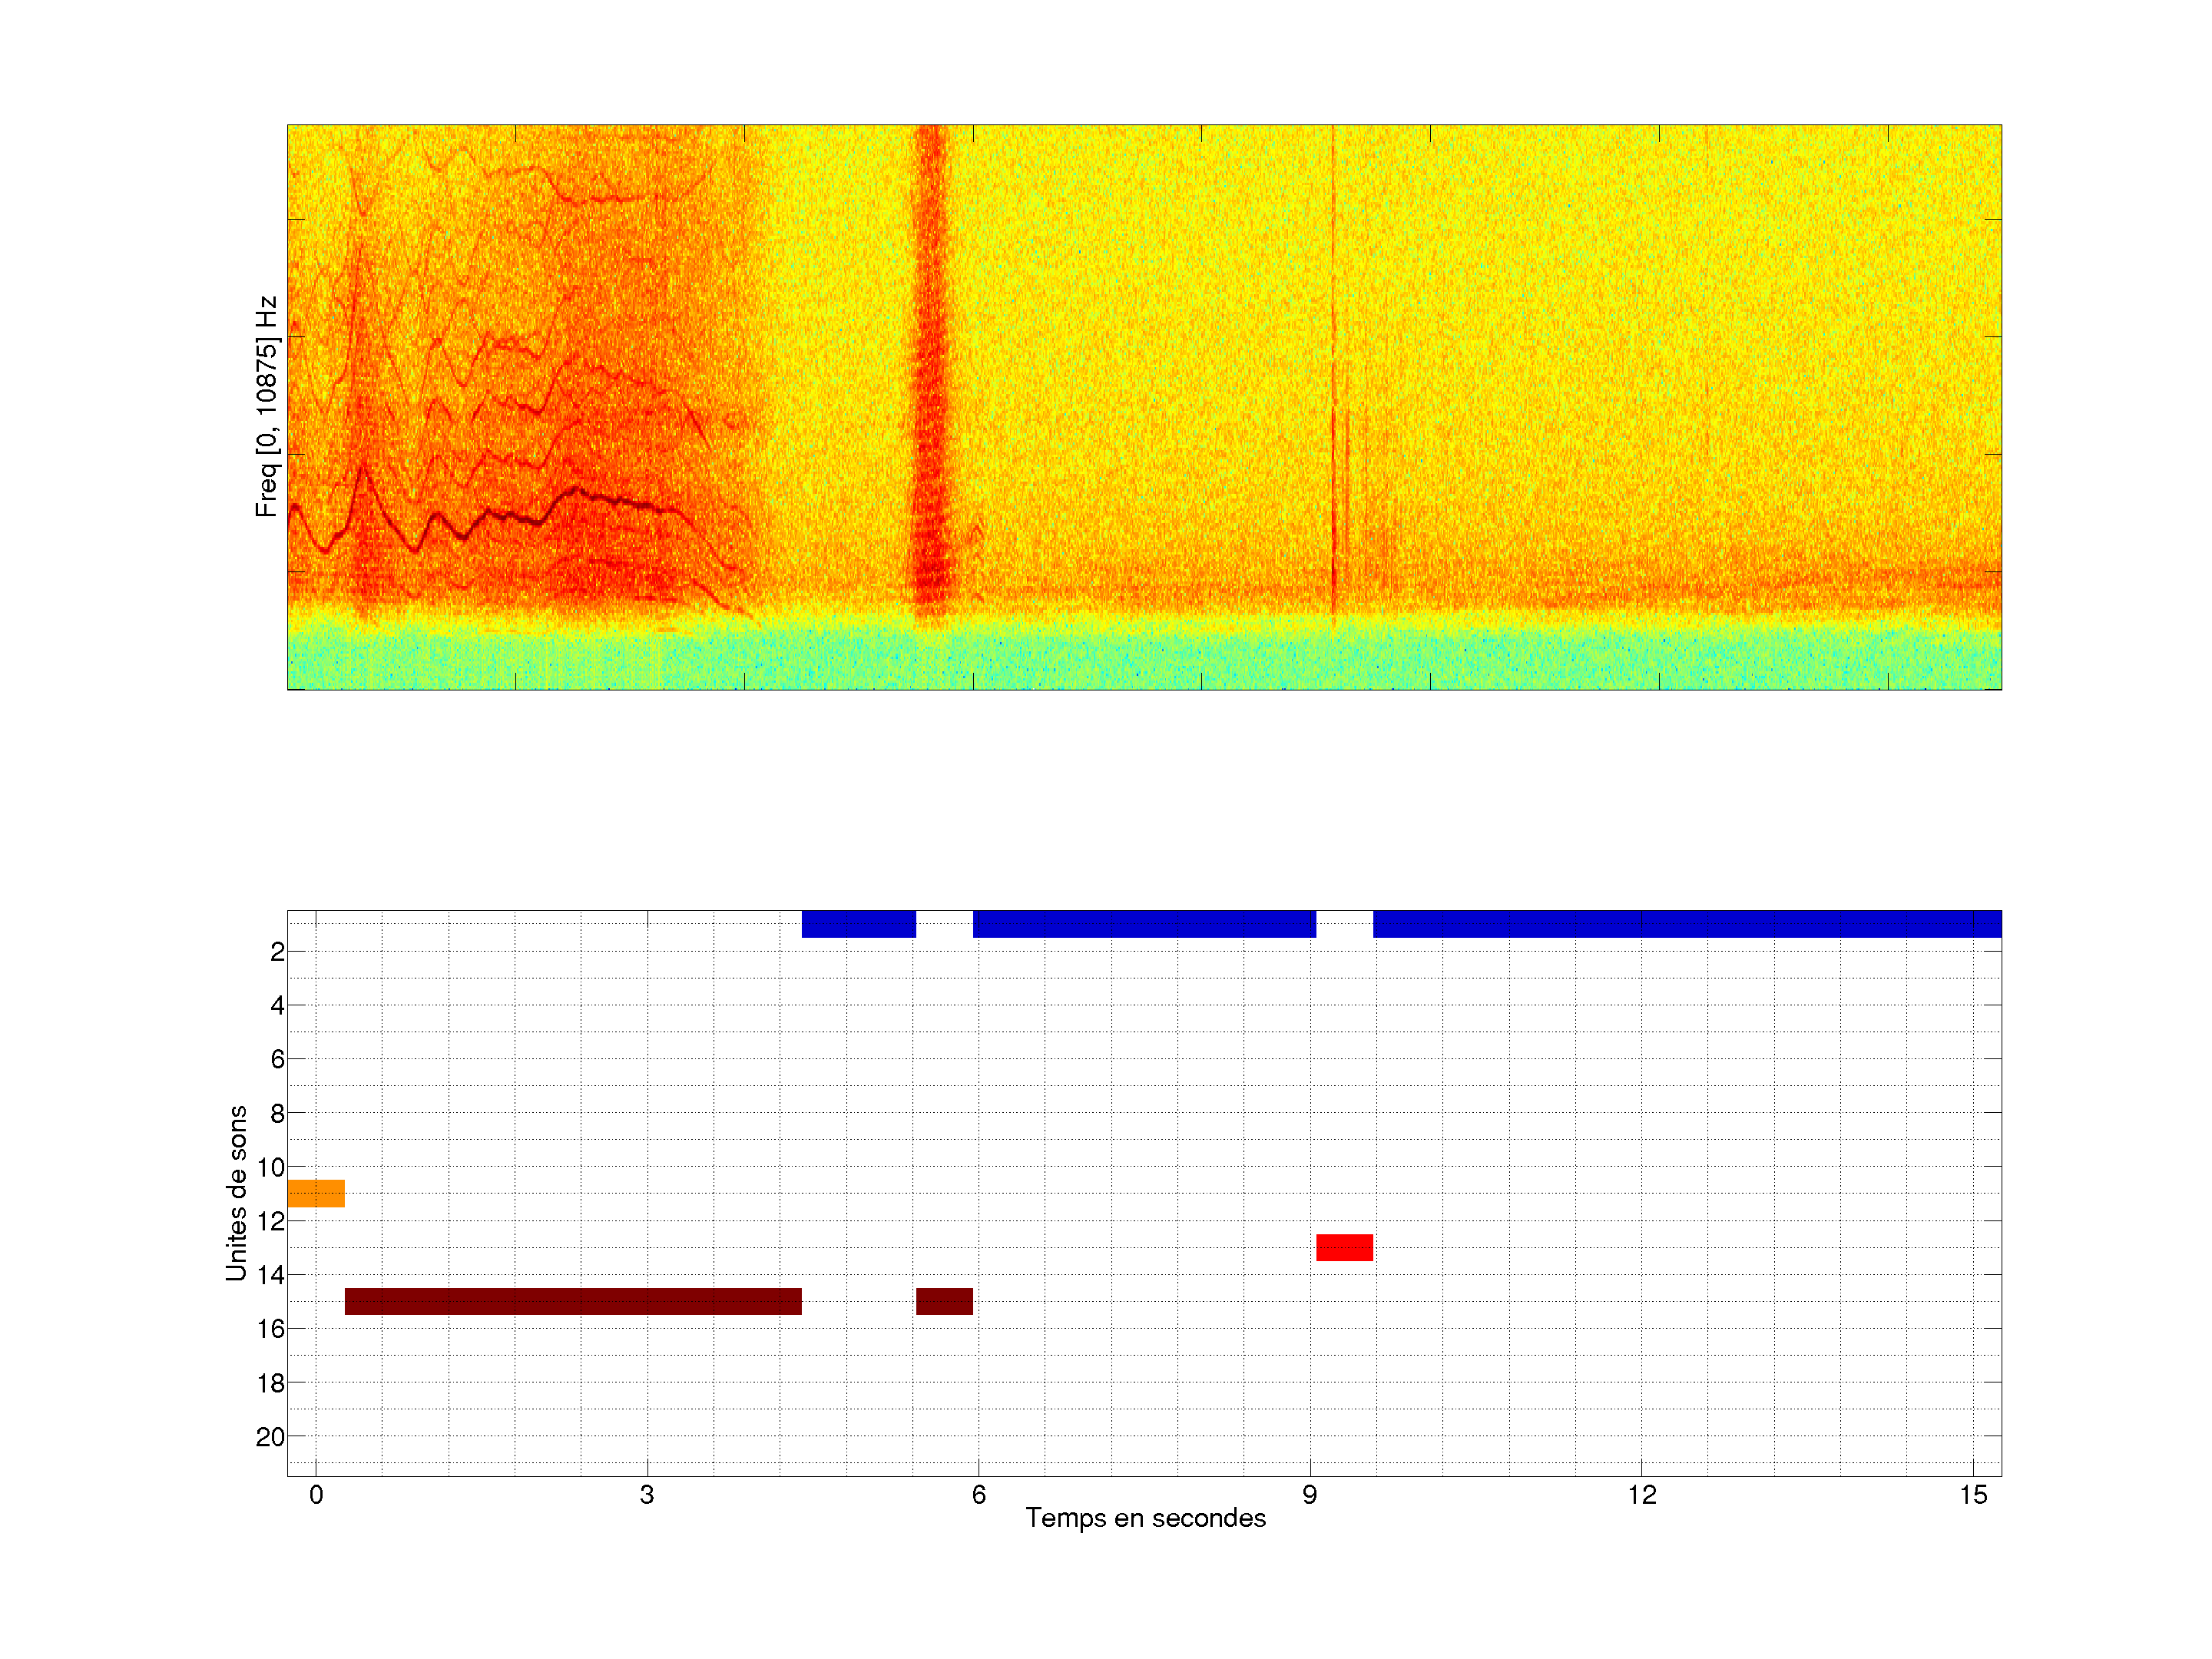Viewport: 2212px width, 1659px height.
Task: Select the long dark red bar at unit 15
Action: tap(573, 1301)
